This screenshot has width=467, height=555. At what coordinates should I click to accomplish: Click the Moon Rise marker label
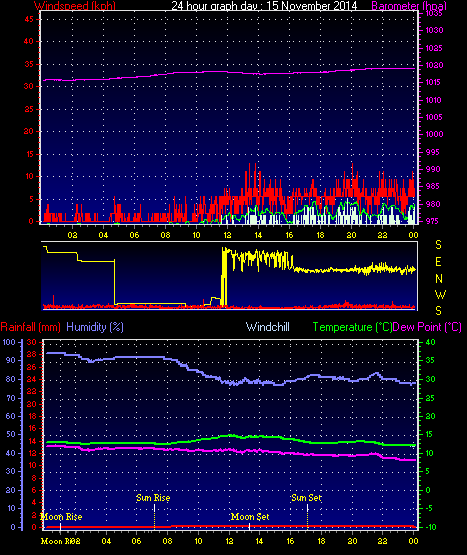point(62,517)
